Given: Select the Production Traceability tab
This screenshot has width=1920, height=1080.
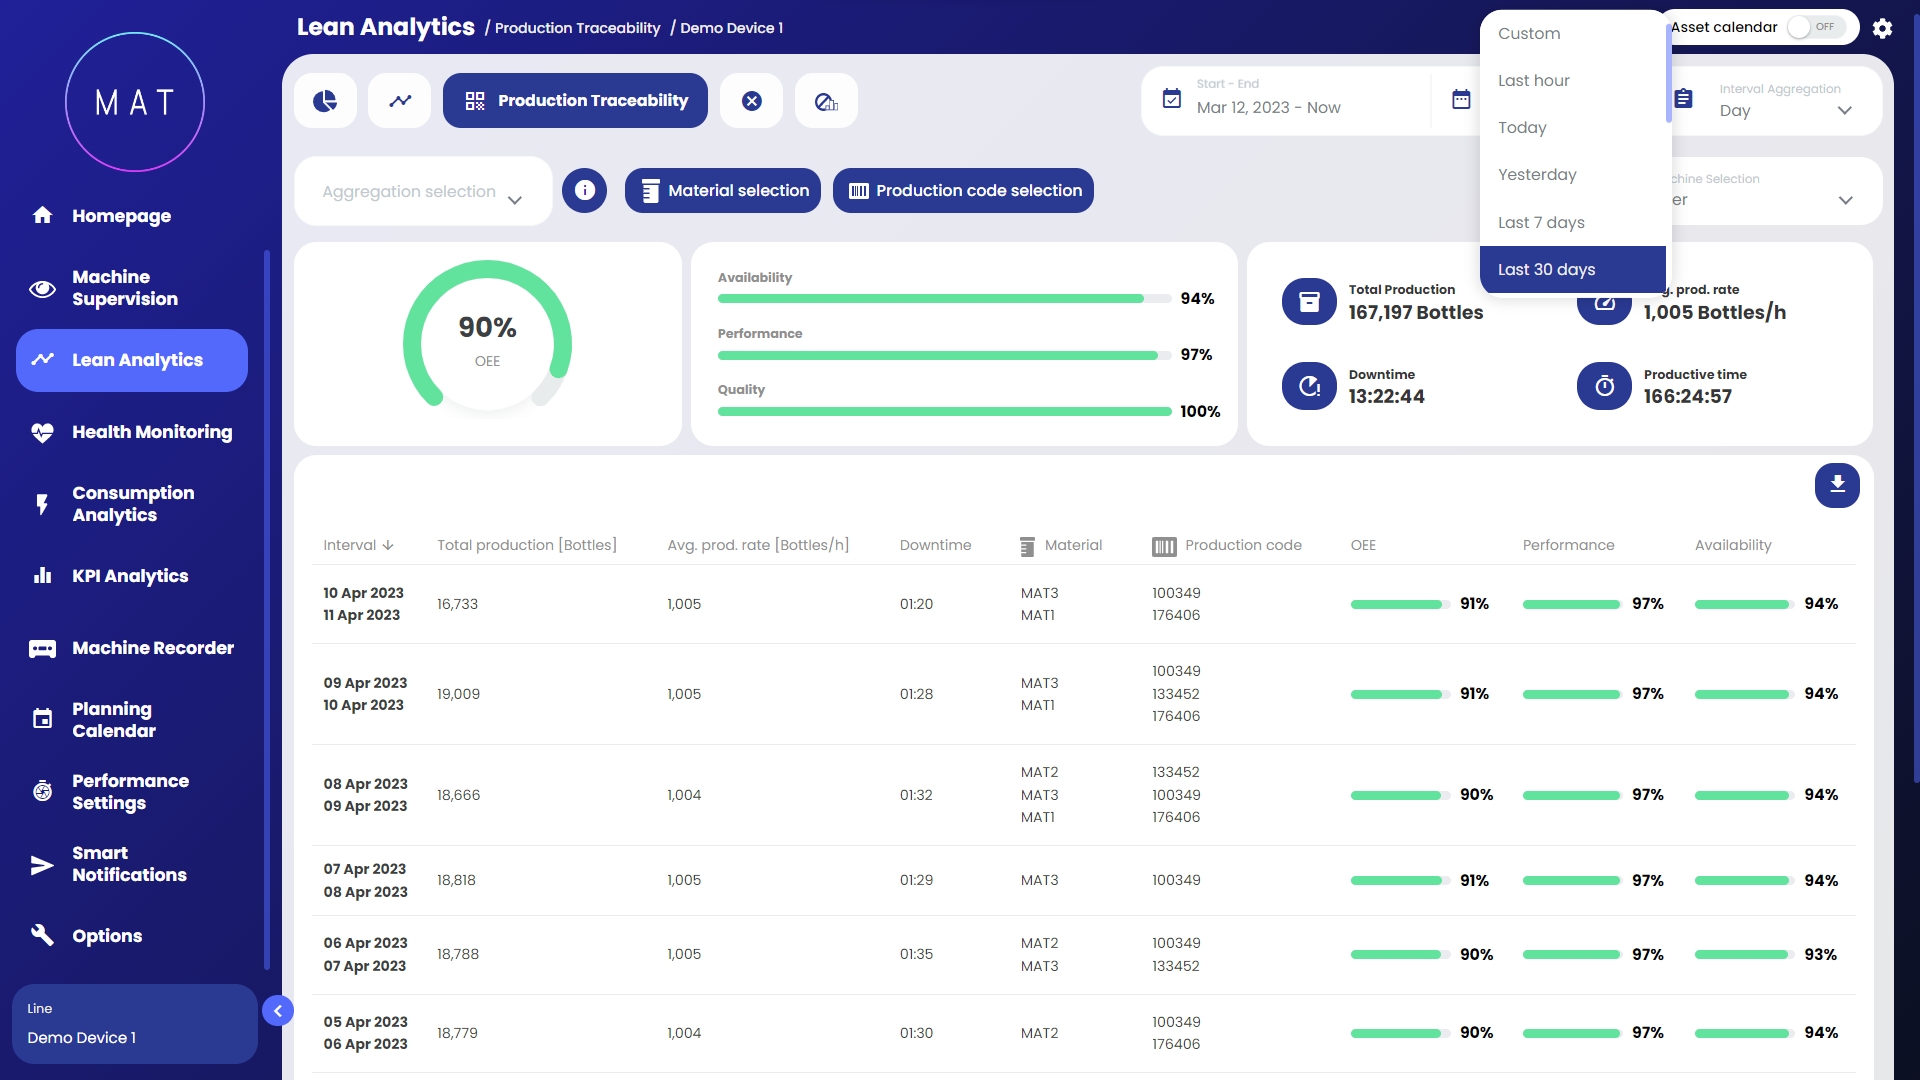Looking at the screenshot, I should pyautogui.click(x=575, y=101).
